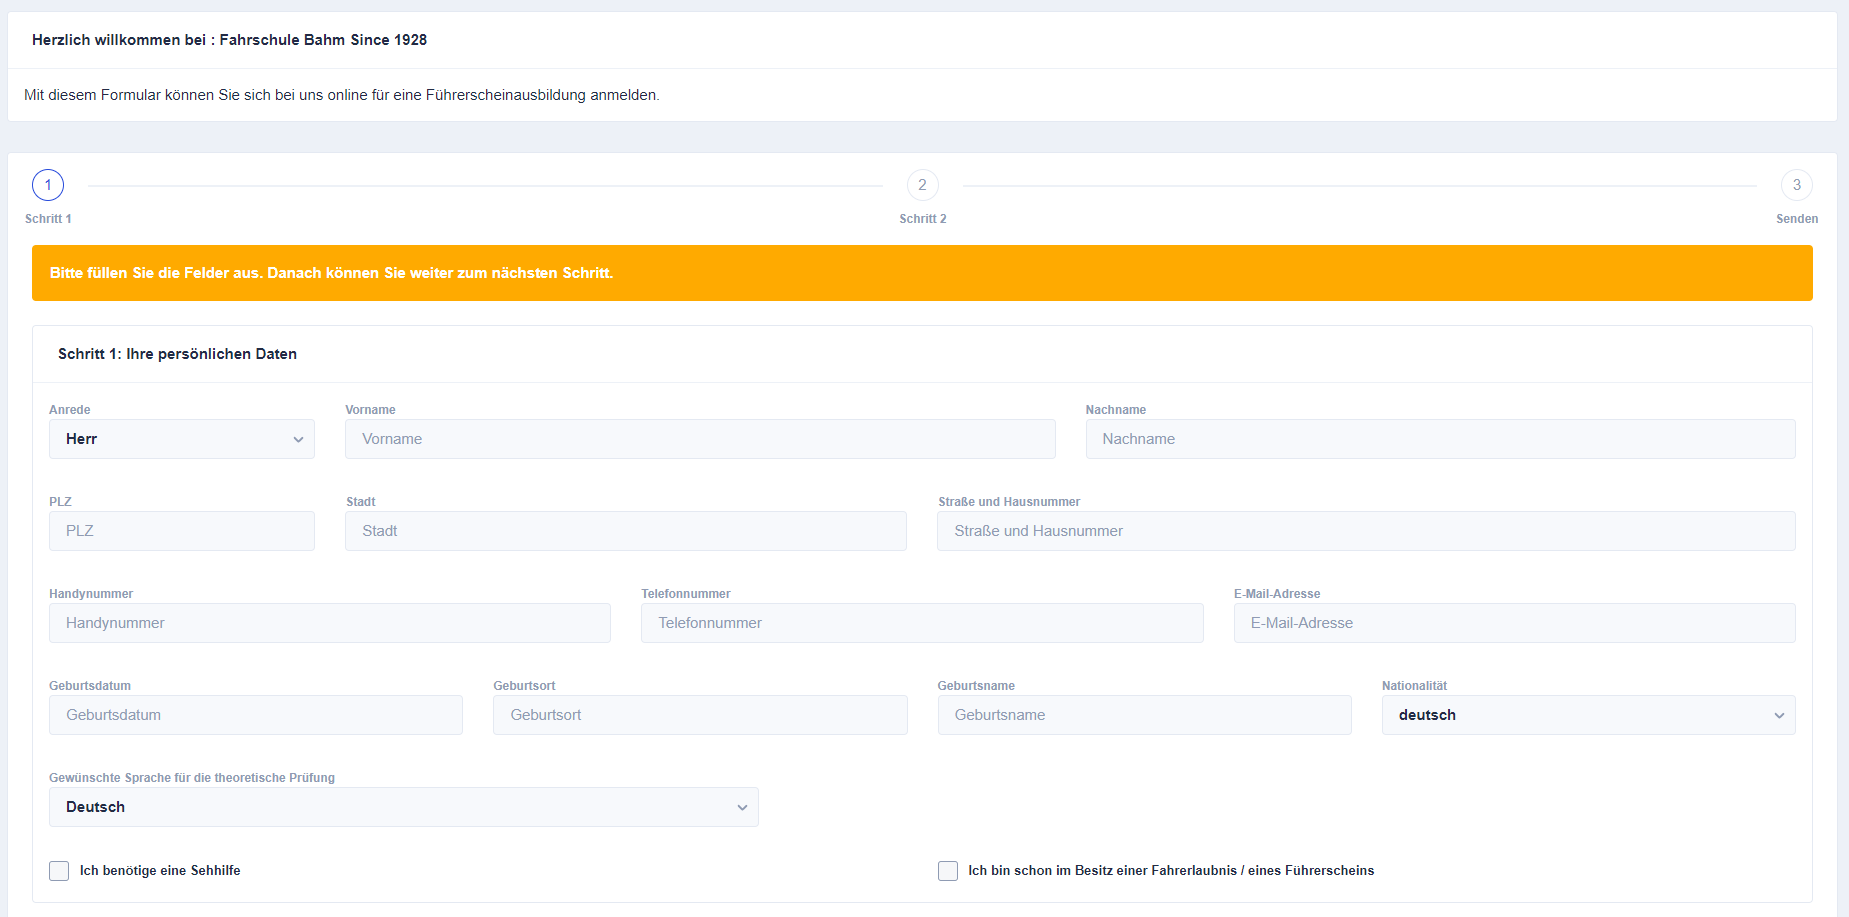Click the Geburtsort input field

(x=700, y=715)
